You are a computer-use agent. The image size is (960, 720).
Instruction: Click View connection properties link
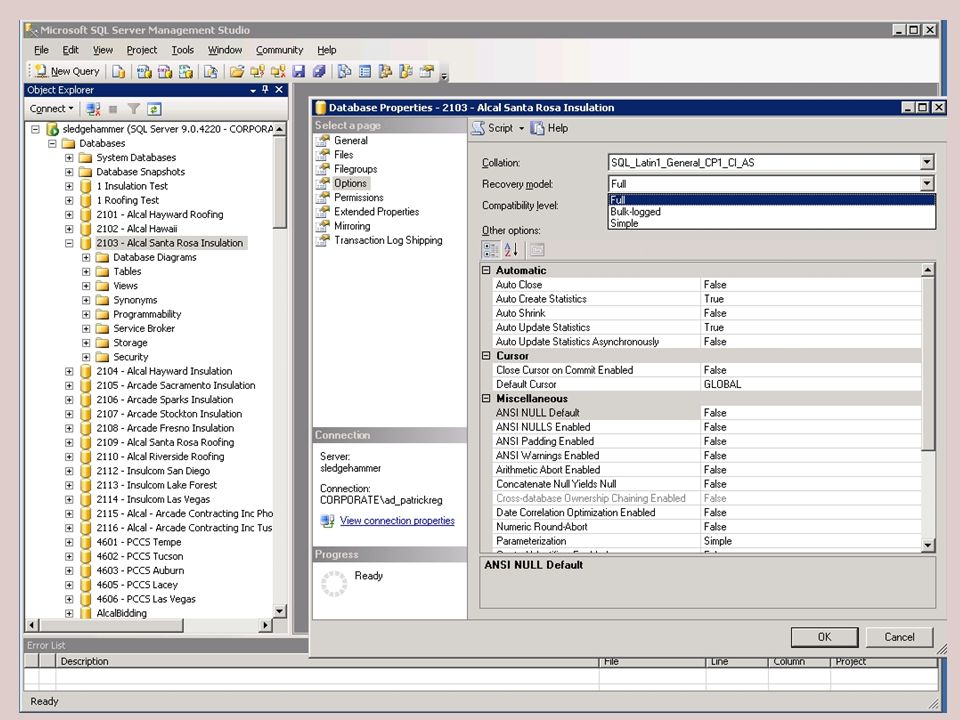coord(397,520)
